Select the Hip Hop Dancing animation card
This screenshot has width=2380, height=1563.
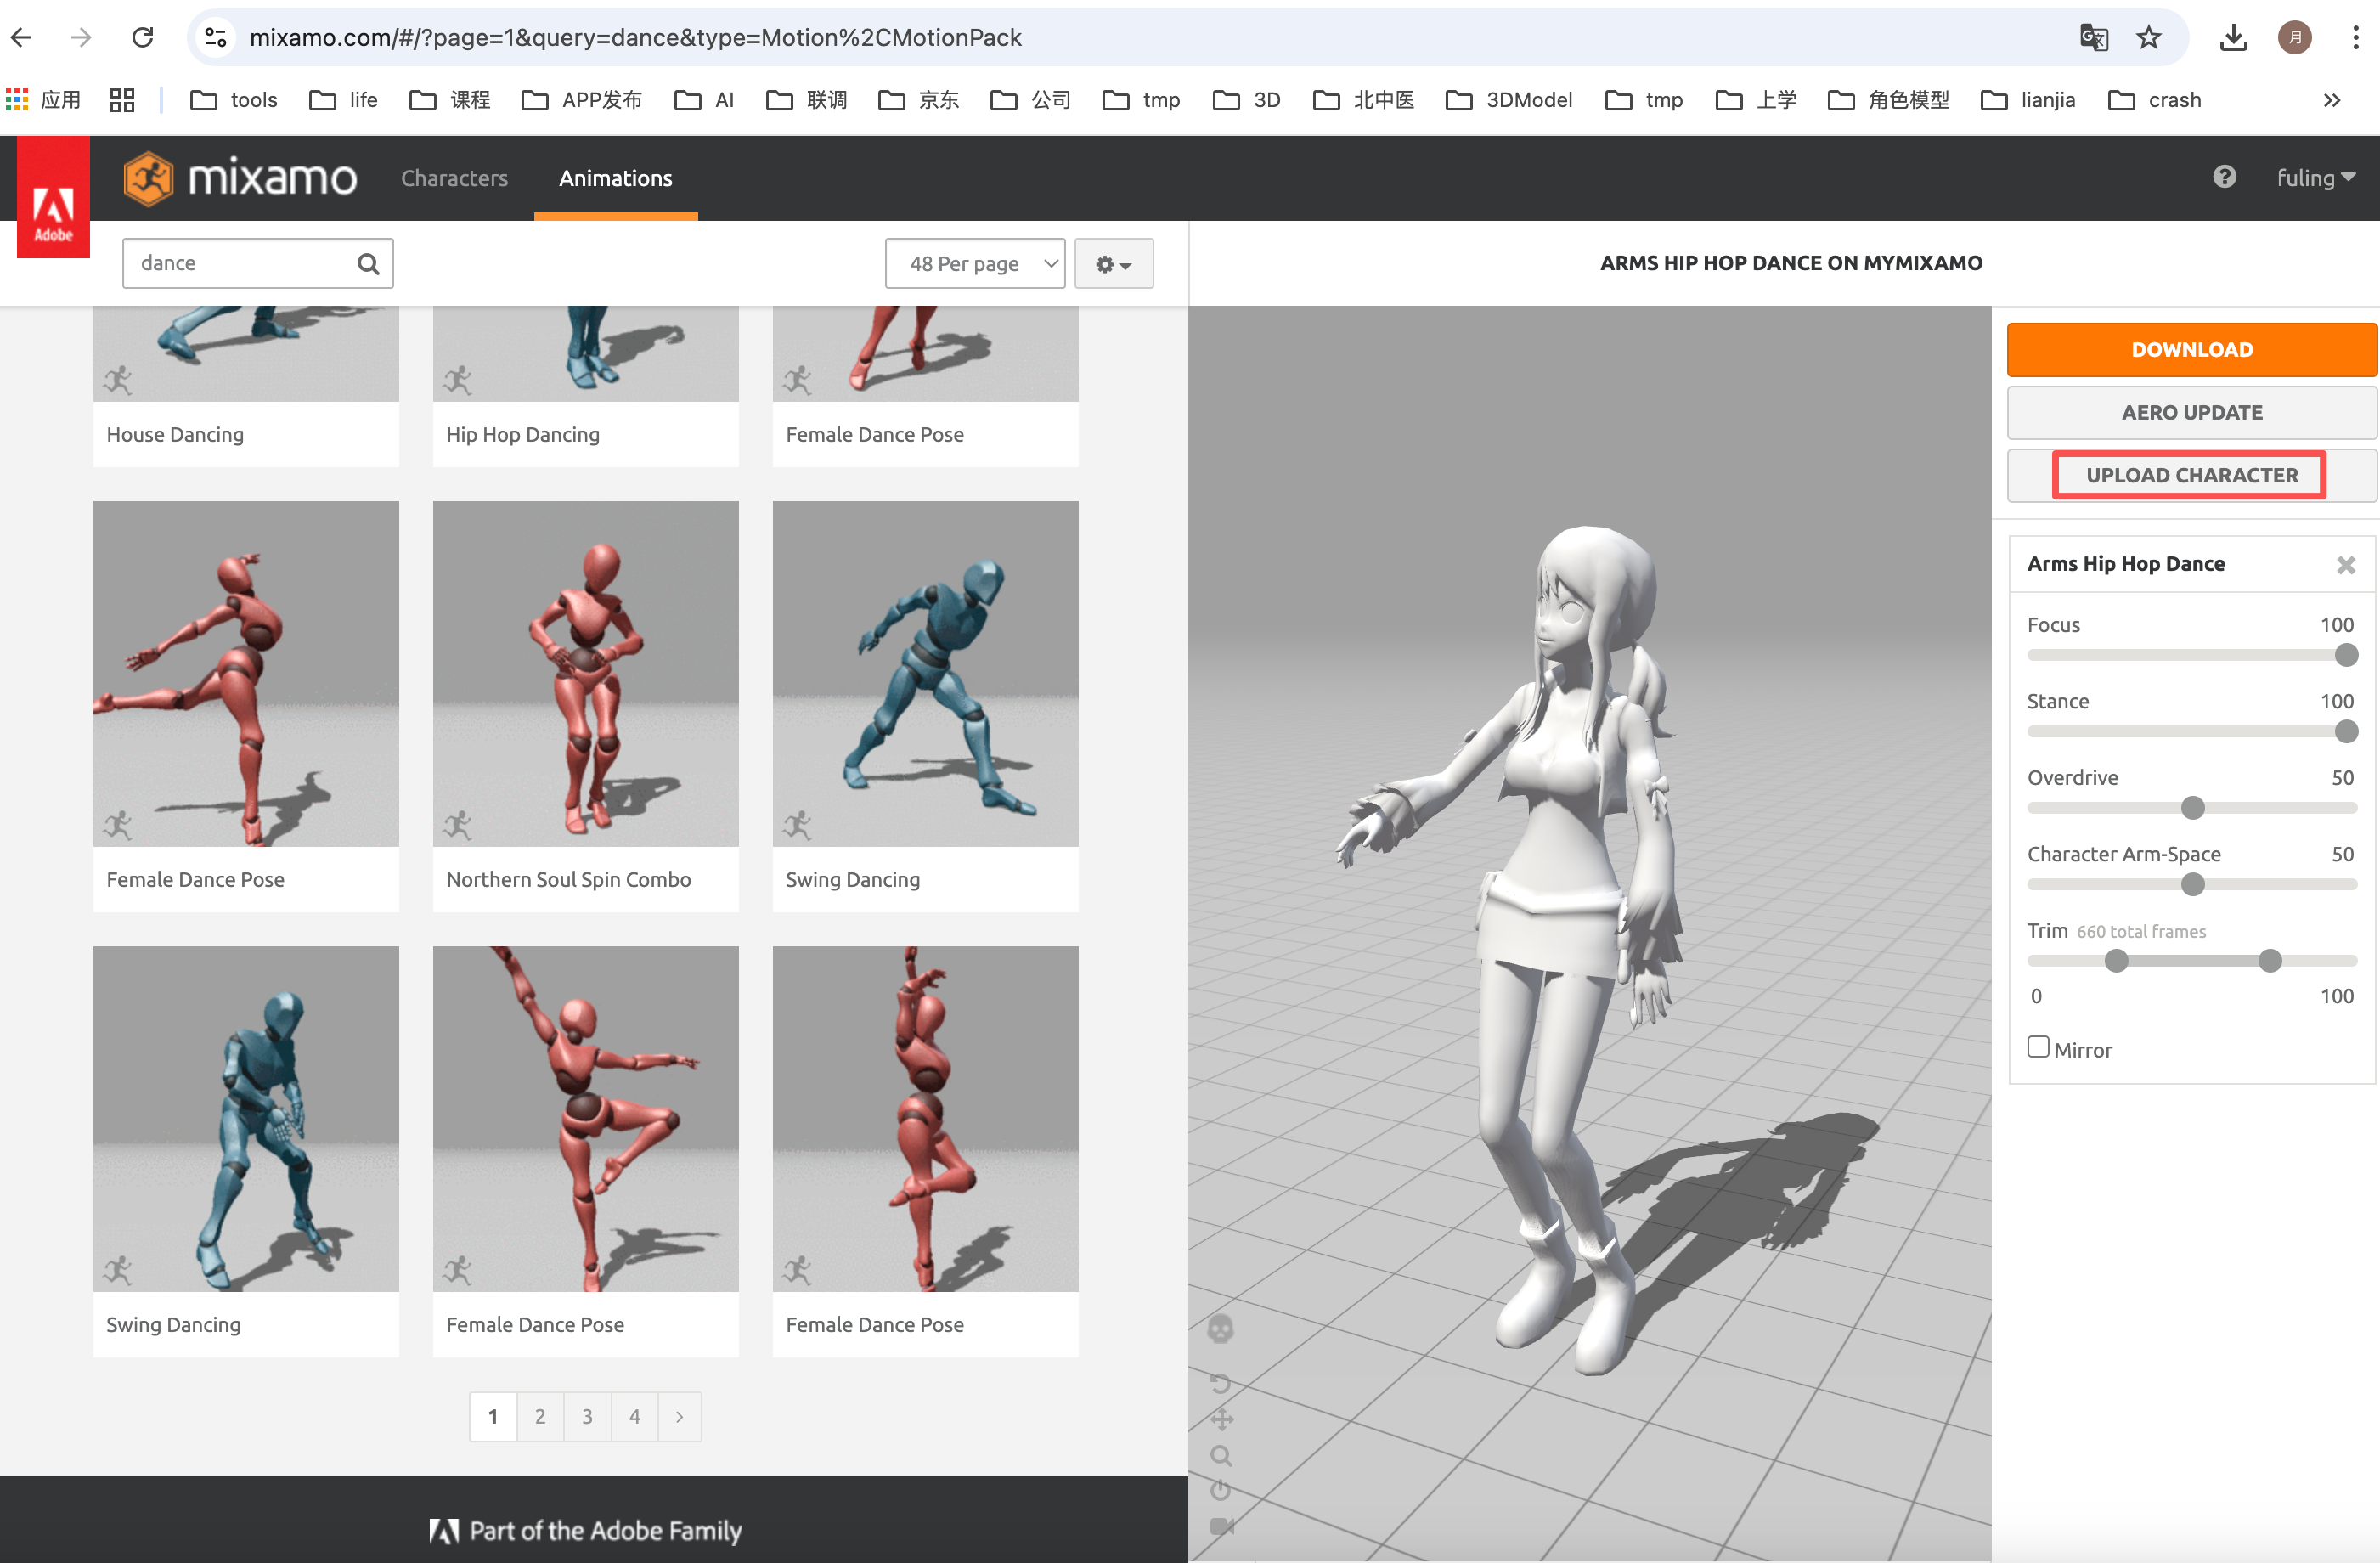click(586, 386)
